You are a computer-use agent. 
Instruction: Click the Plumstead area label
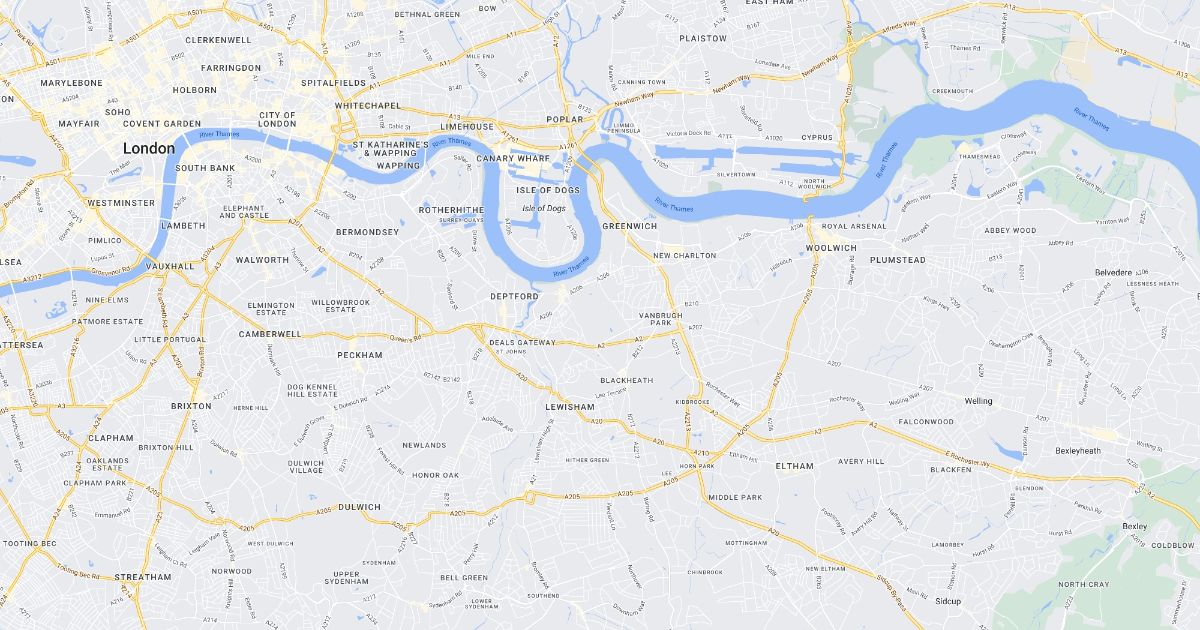coord(899,260)
